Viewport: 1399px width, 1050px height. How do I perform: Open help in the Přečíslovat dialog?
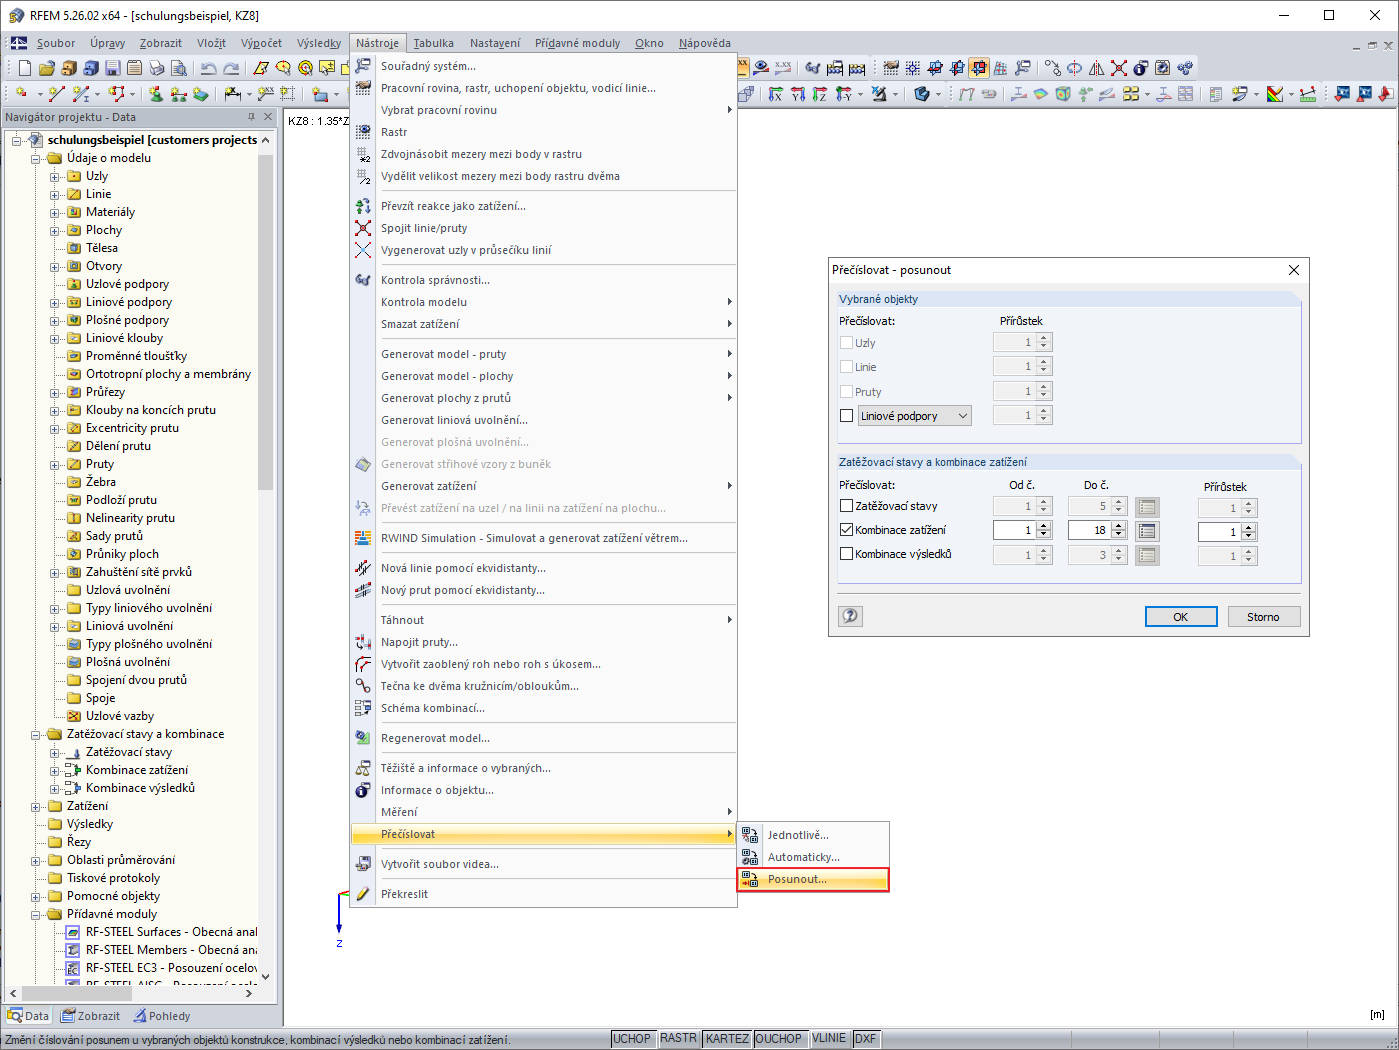click(850, 616)
